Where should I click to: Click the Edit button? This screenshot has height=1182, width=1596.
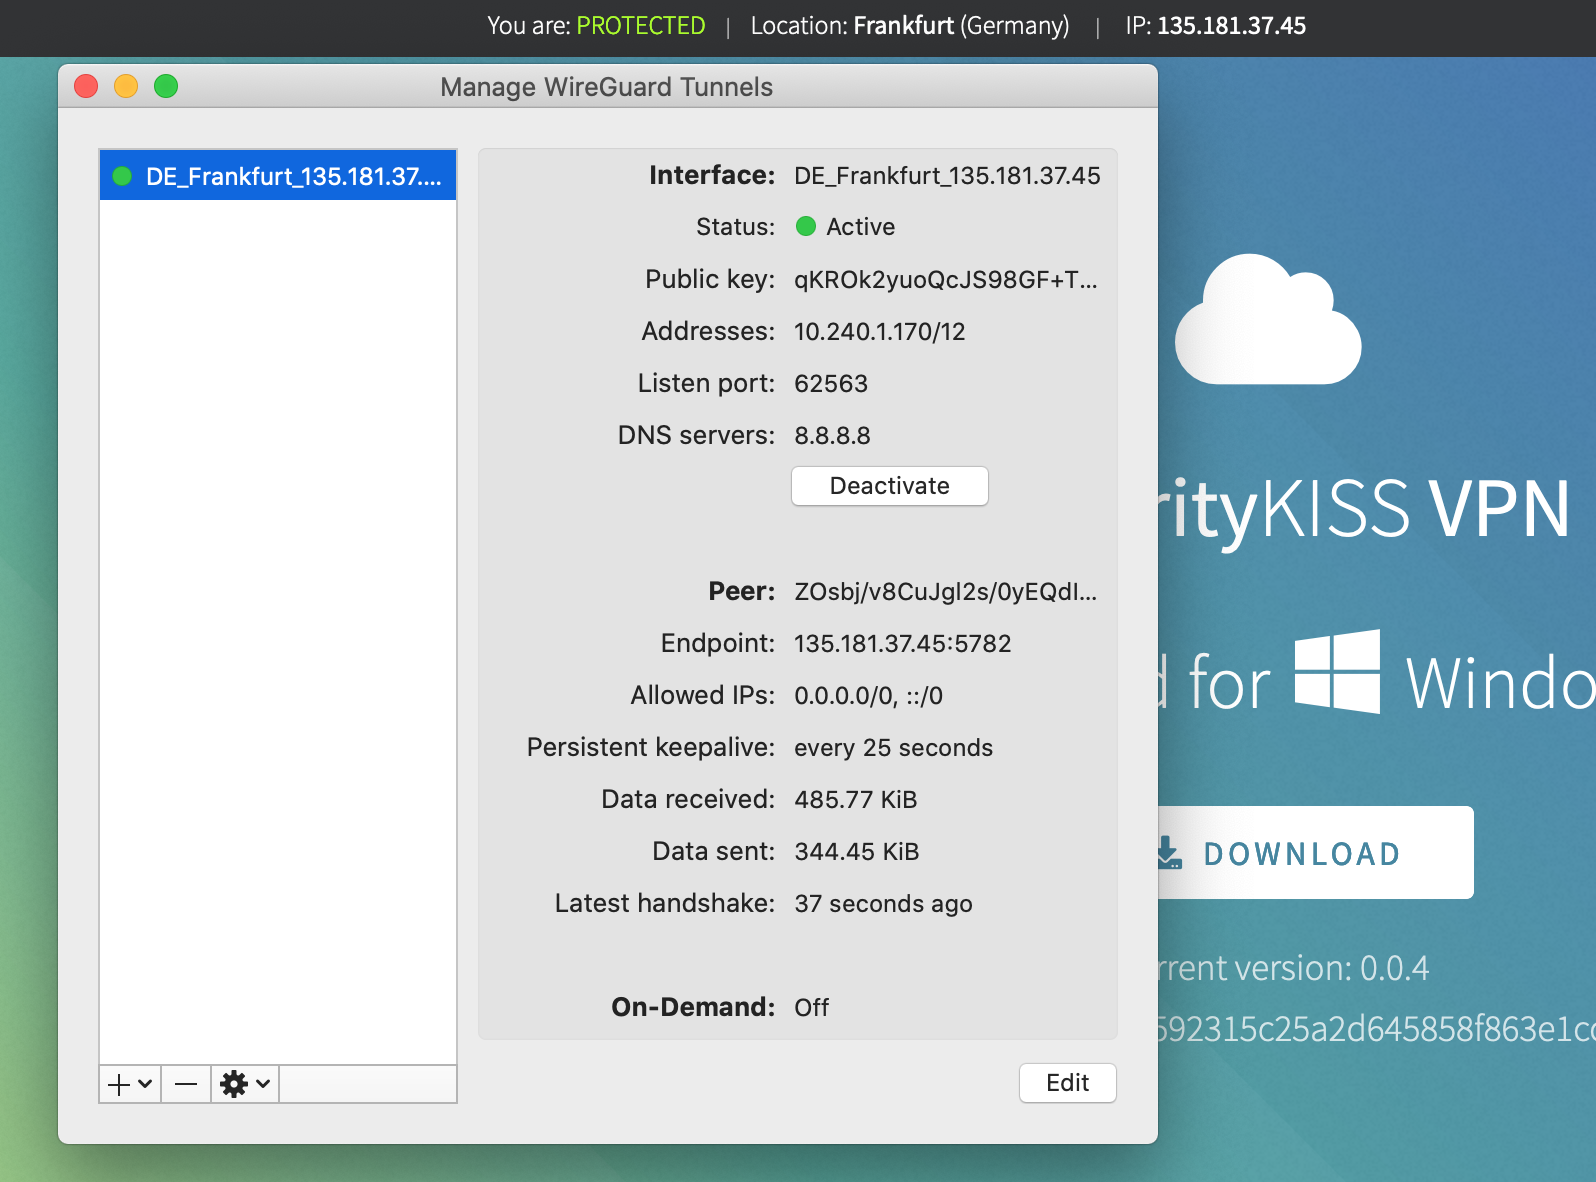point(1068,1083)
